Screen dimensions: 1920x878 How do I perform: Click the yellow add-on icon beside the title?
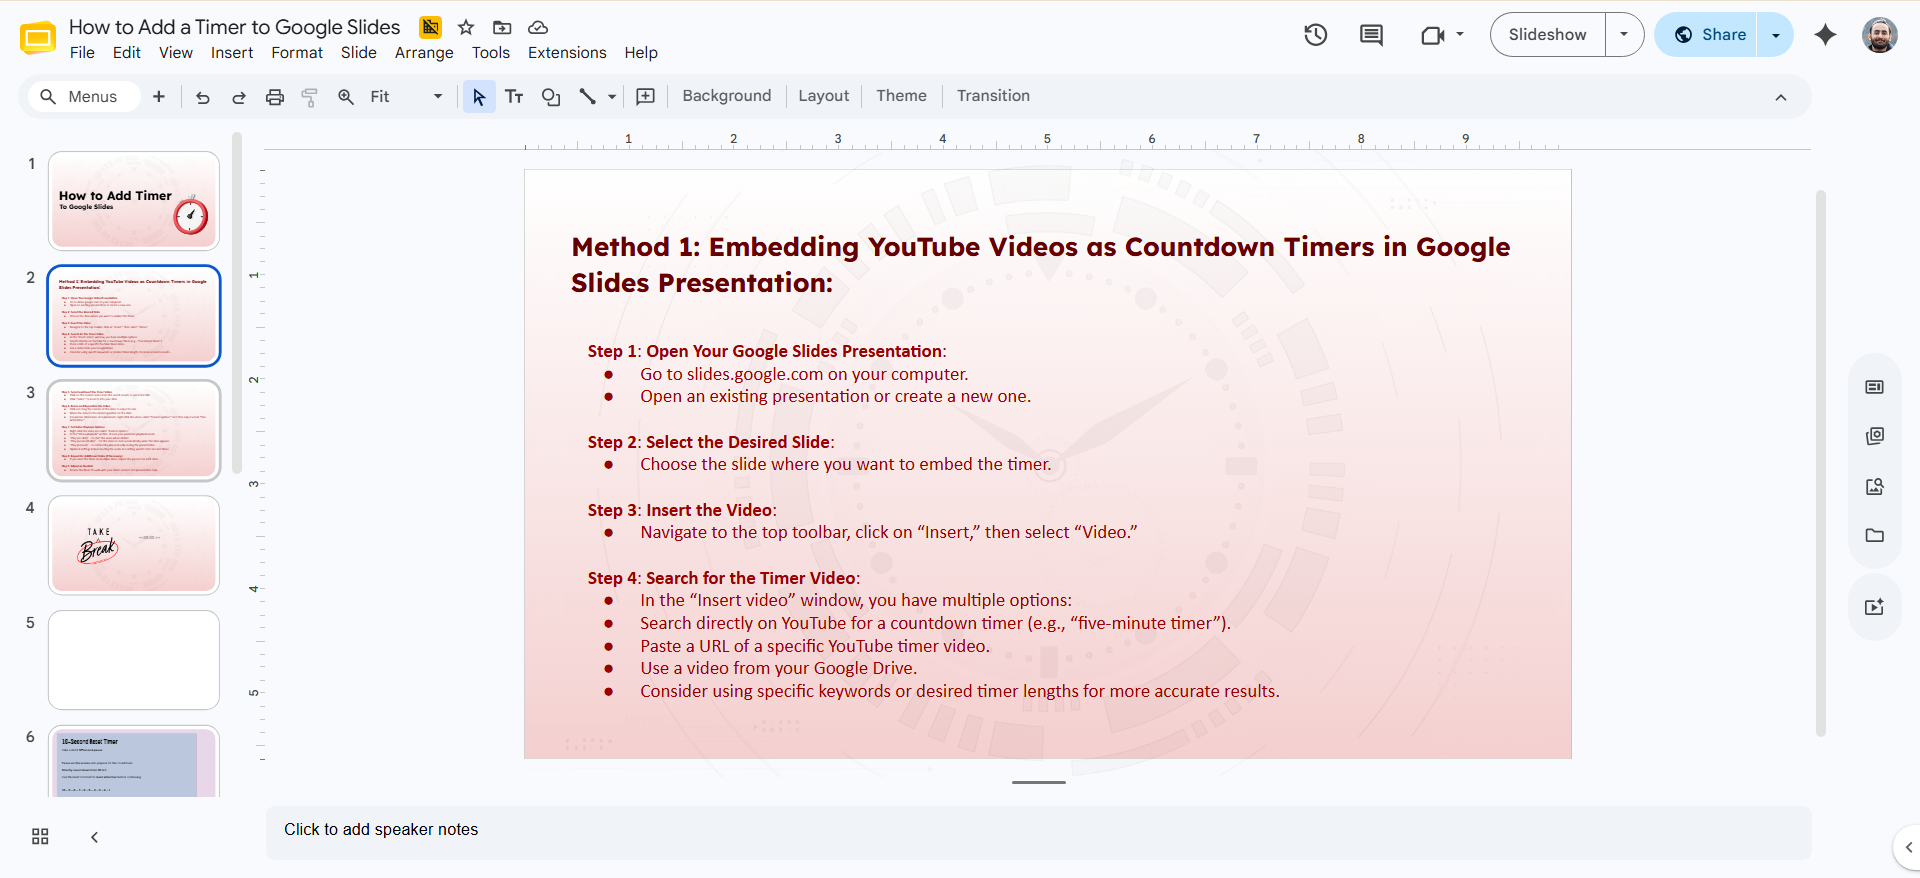(430, 27)
